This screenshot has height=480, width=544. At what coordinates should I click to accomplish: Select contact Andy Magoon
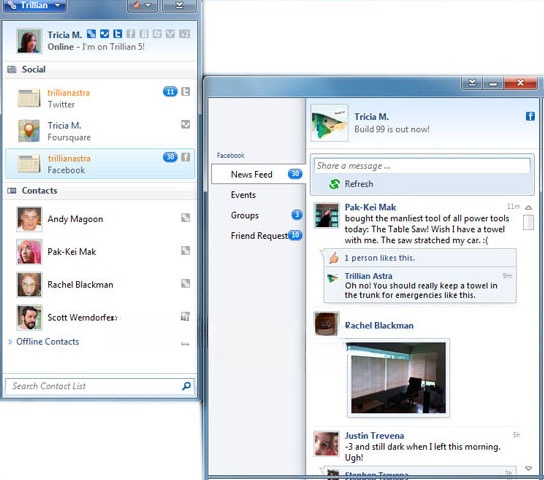99,219
